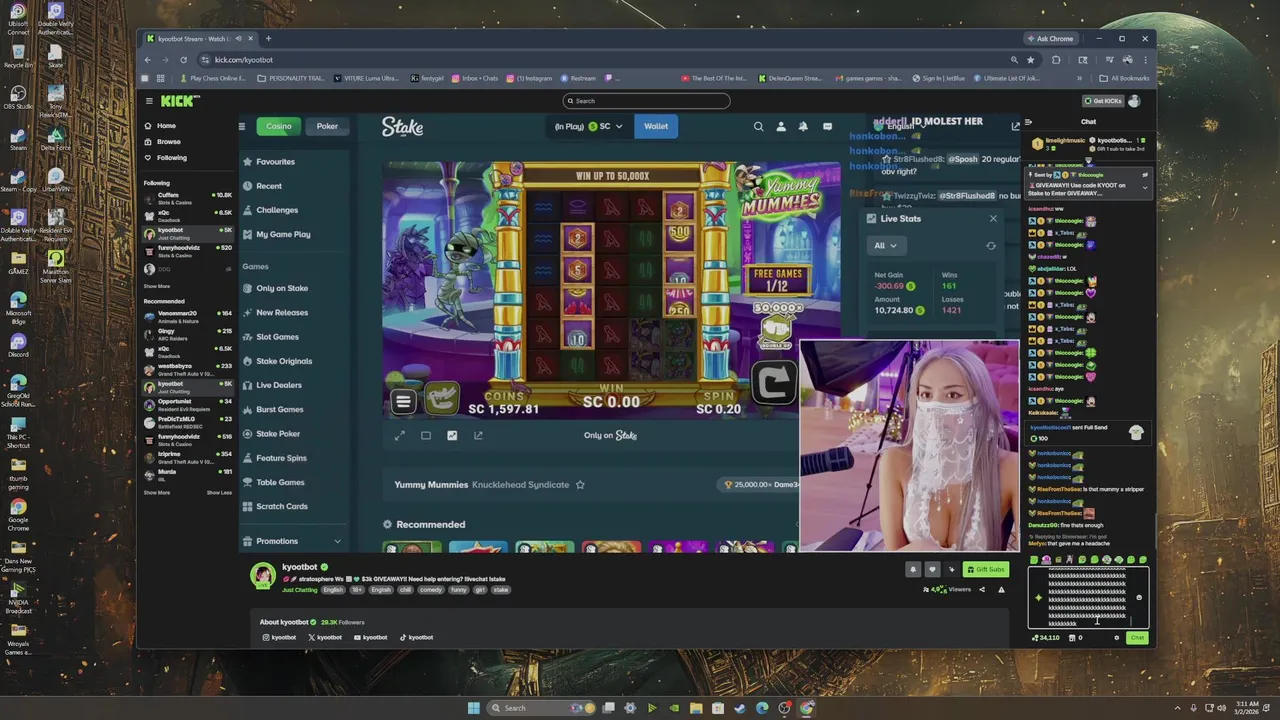Click Stake sidebar hamburger icon

click(241, 126)
